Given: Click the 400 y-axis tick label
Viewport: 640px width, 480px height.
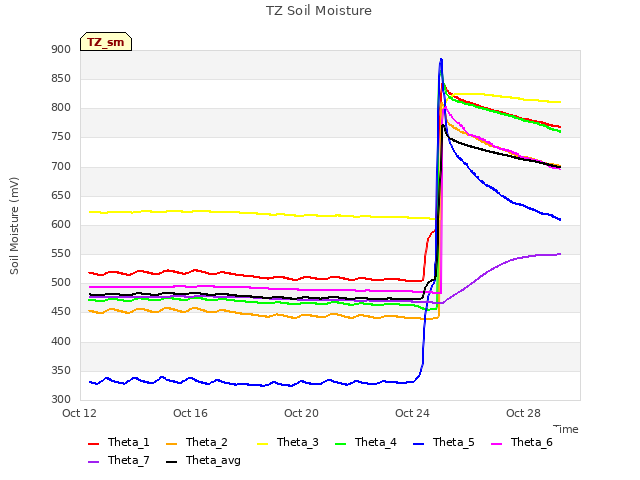Looking at the screenshot, I should click(x=61, y=342).
